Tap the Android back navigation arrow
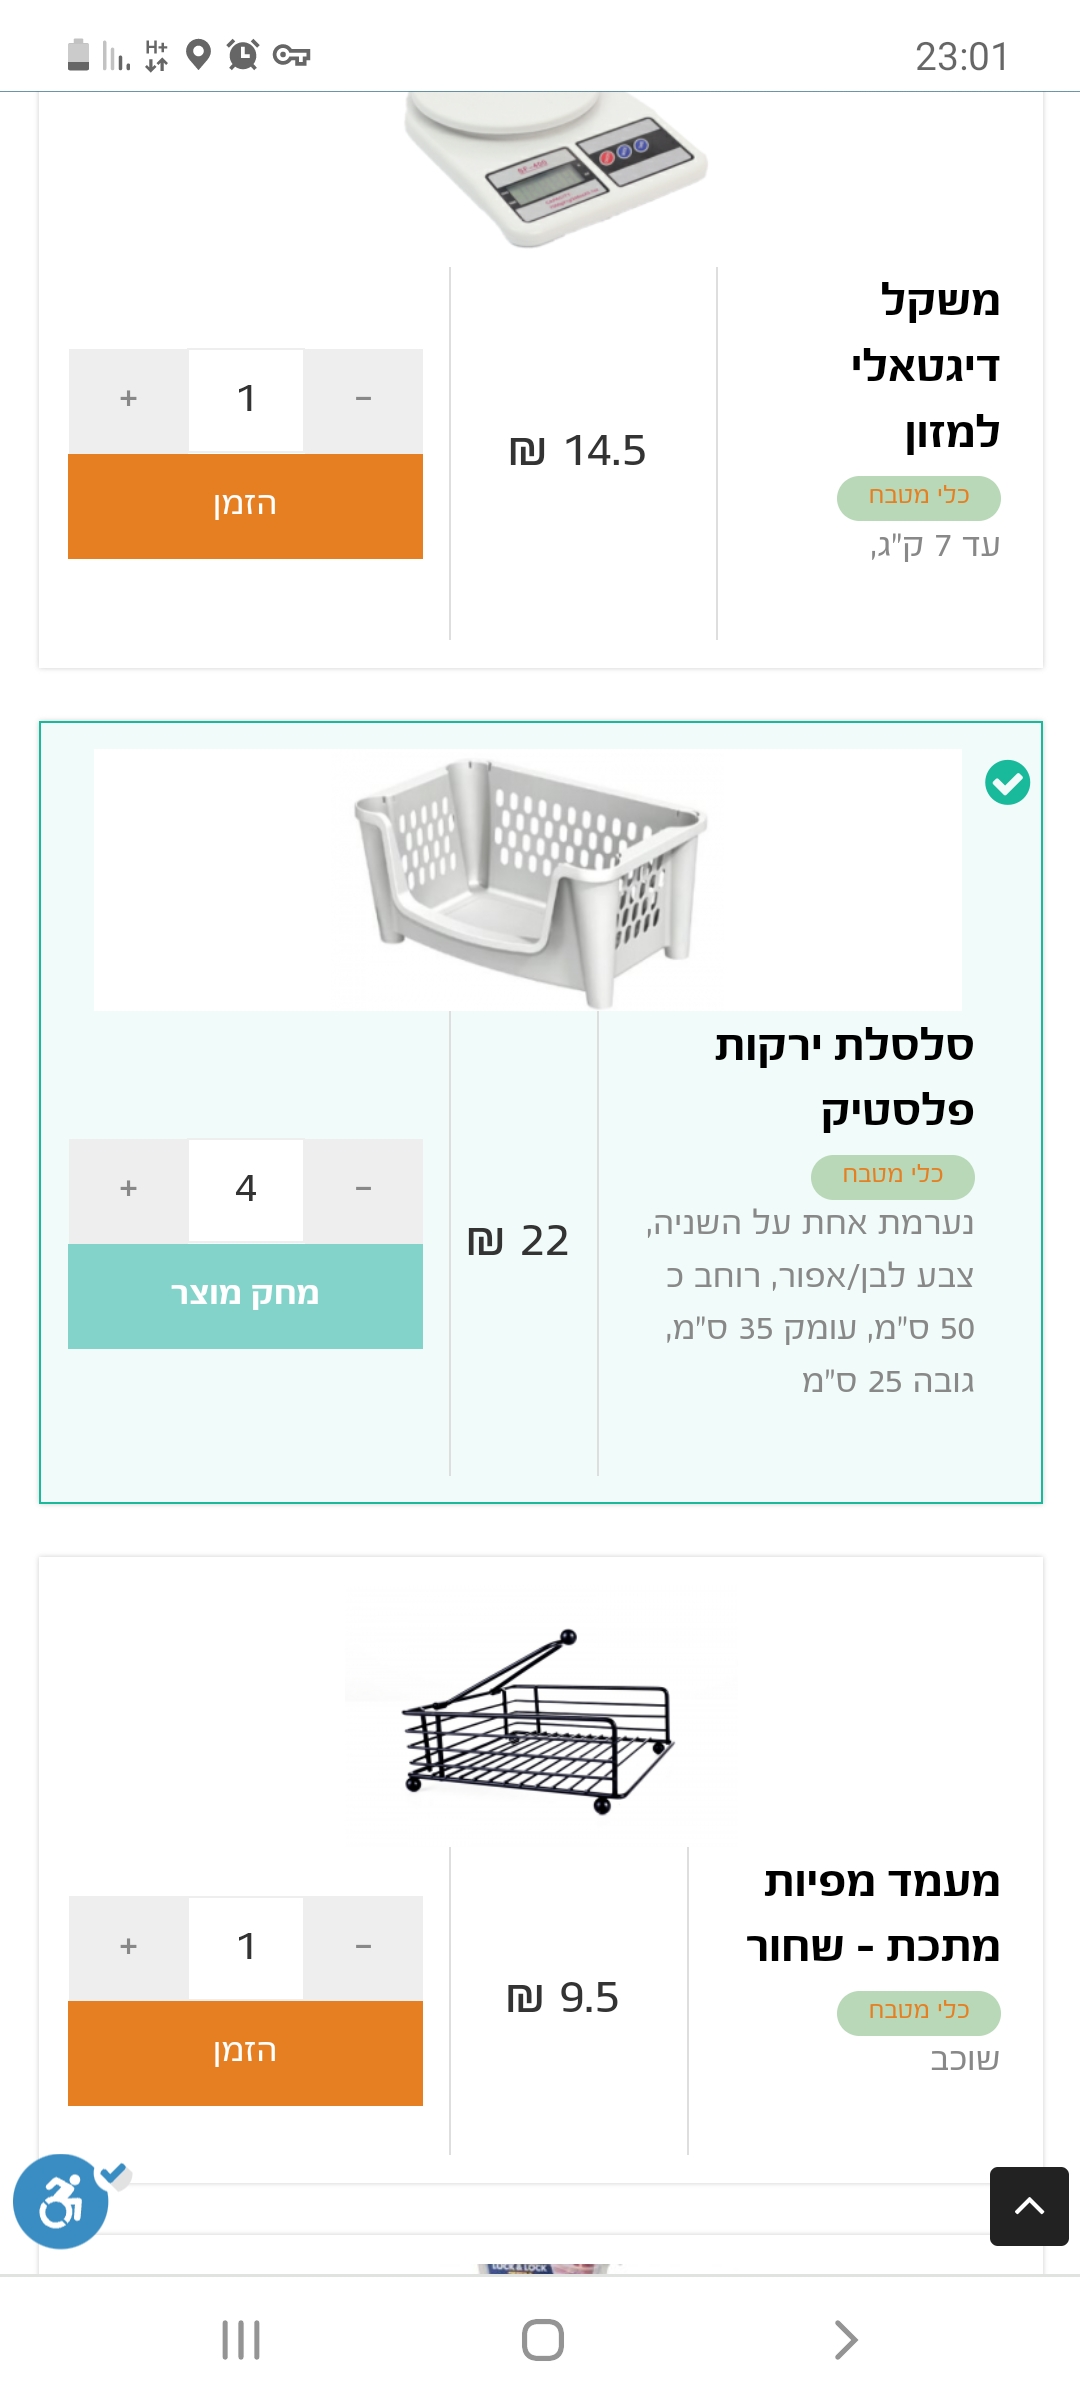This screenshot has width=1080, height=2400. tap(845, 2340)
